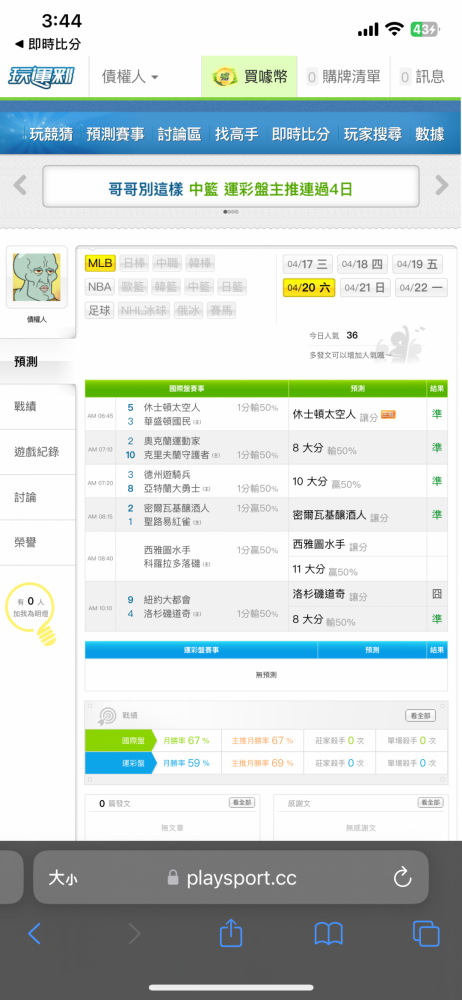Open 找高手 menu item
The image size is (462, 1000).
pyautogui.click(x=237, y=134)
